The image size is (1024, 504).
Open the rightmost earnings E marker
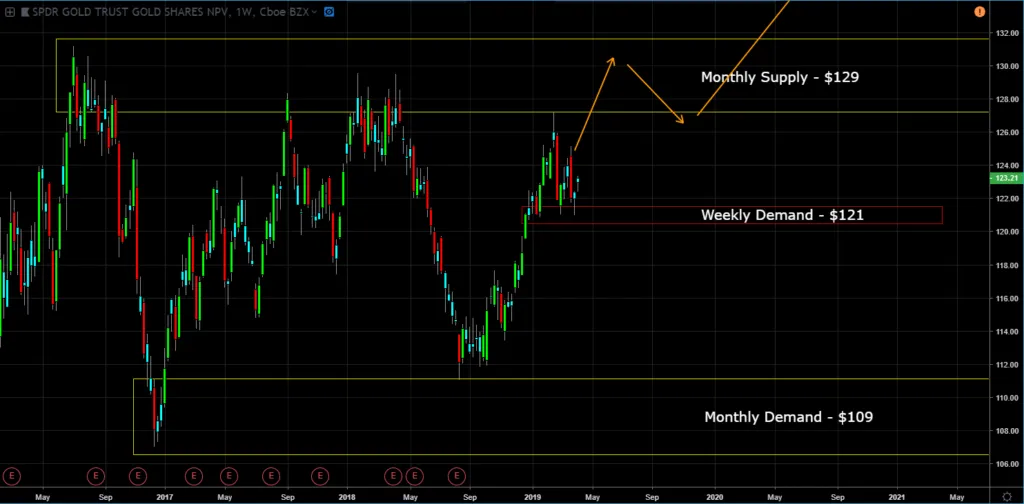[457, 477]
